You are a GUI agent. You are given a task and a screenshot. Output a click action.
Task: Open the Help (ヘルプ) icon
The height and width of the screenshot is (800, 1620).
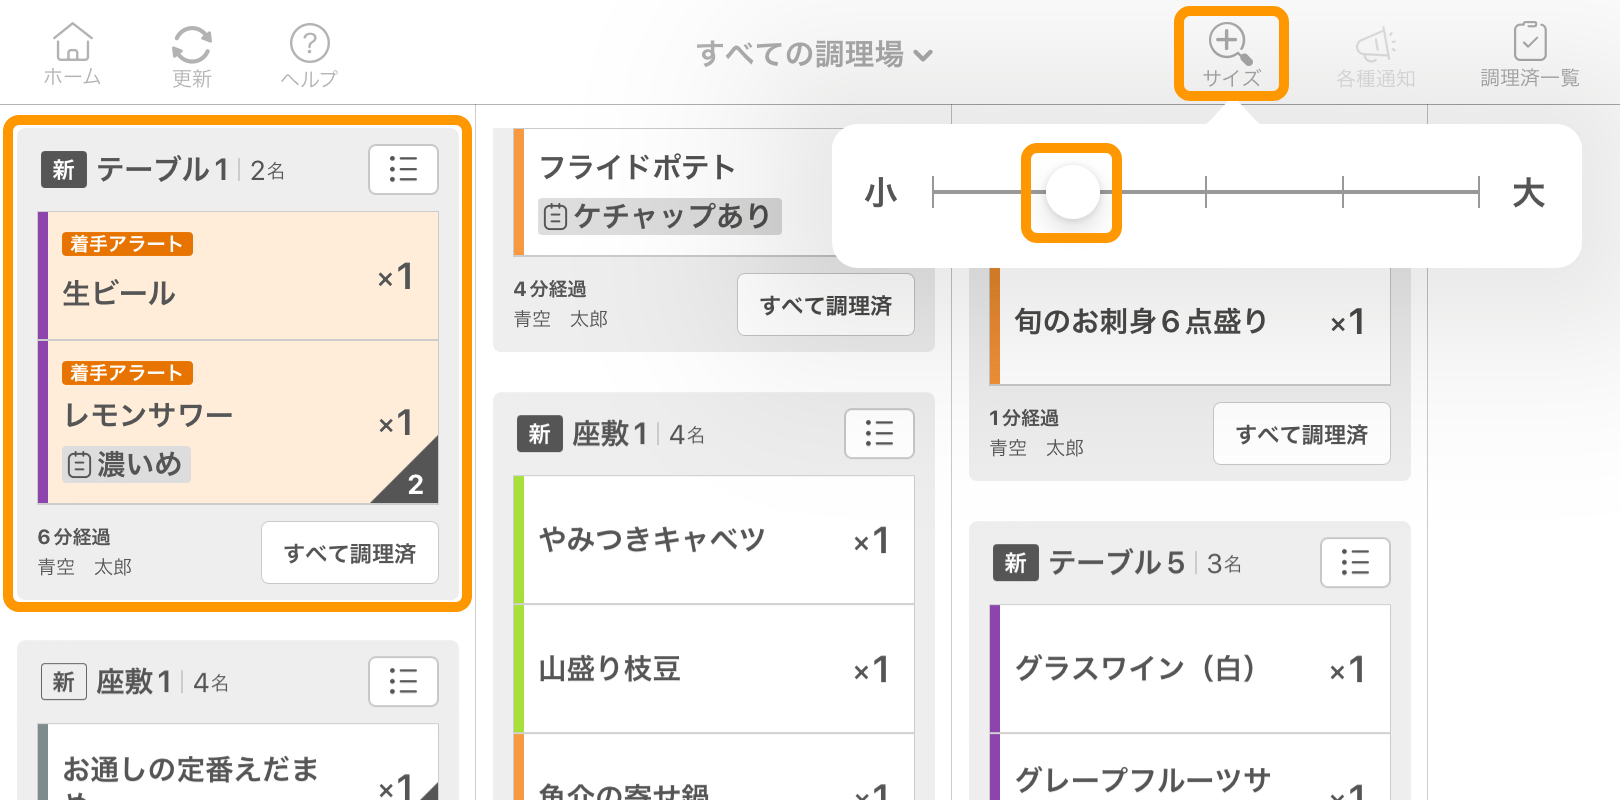click(x=309, y=56)
